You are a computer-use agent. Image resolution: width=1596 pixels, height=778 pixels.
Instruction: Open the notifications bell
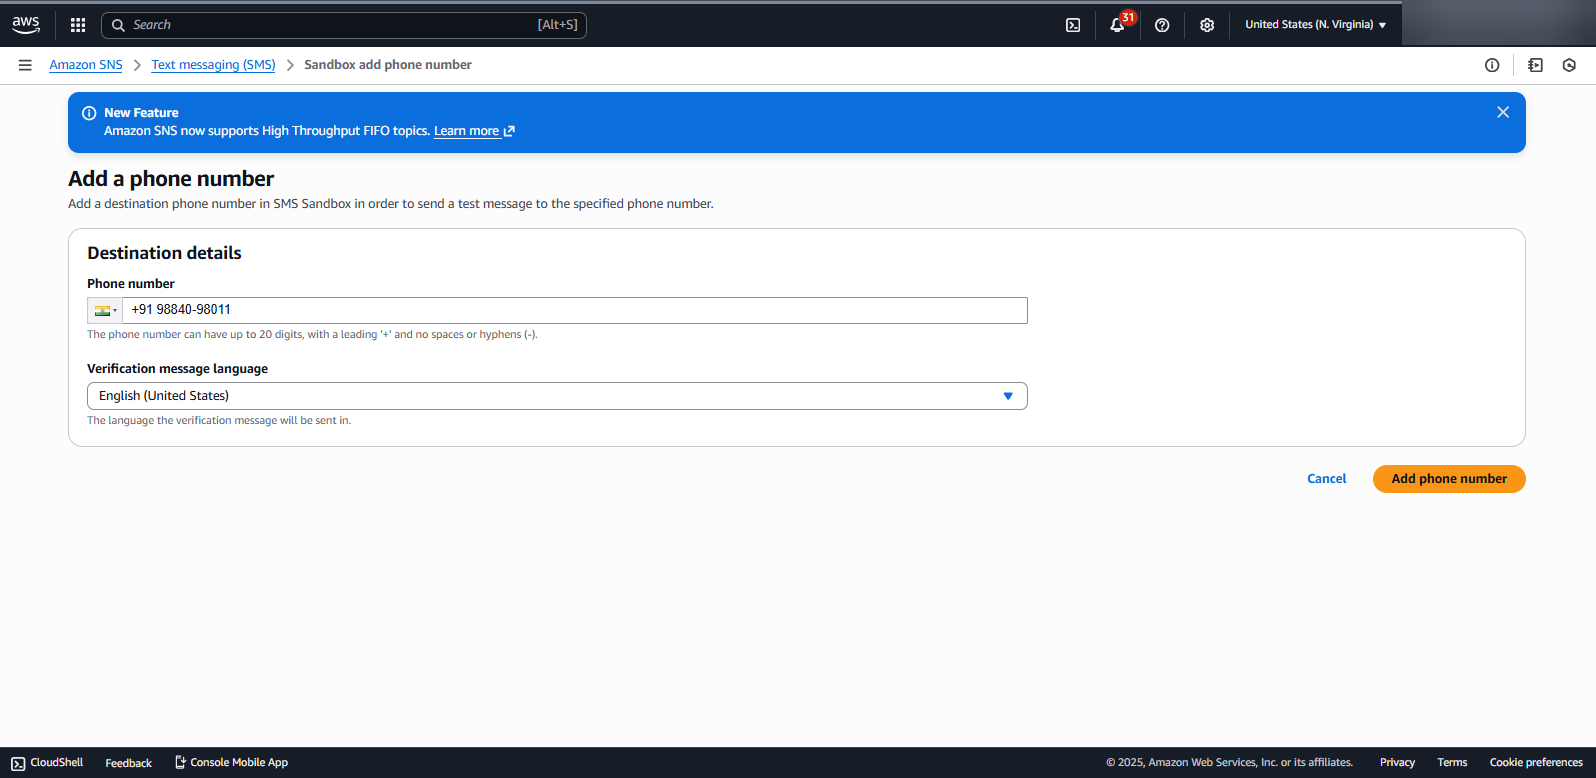pyautogui.click(x=1117, y=25)
